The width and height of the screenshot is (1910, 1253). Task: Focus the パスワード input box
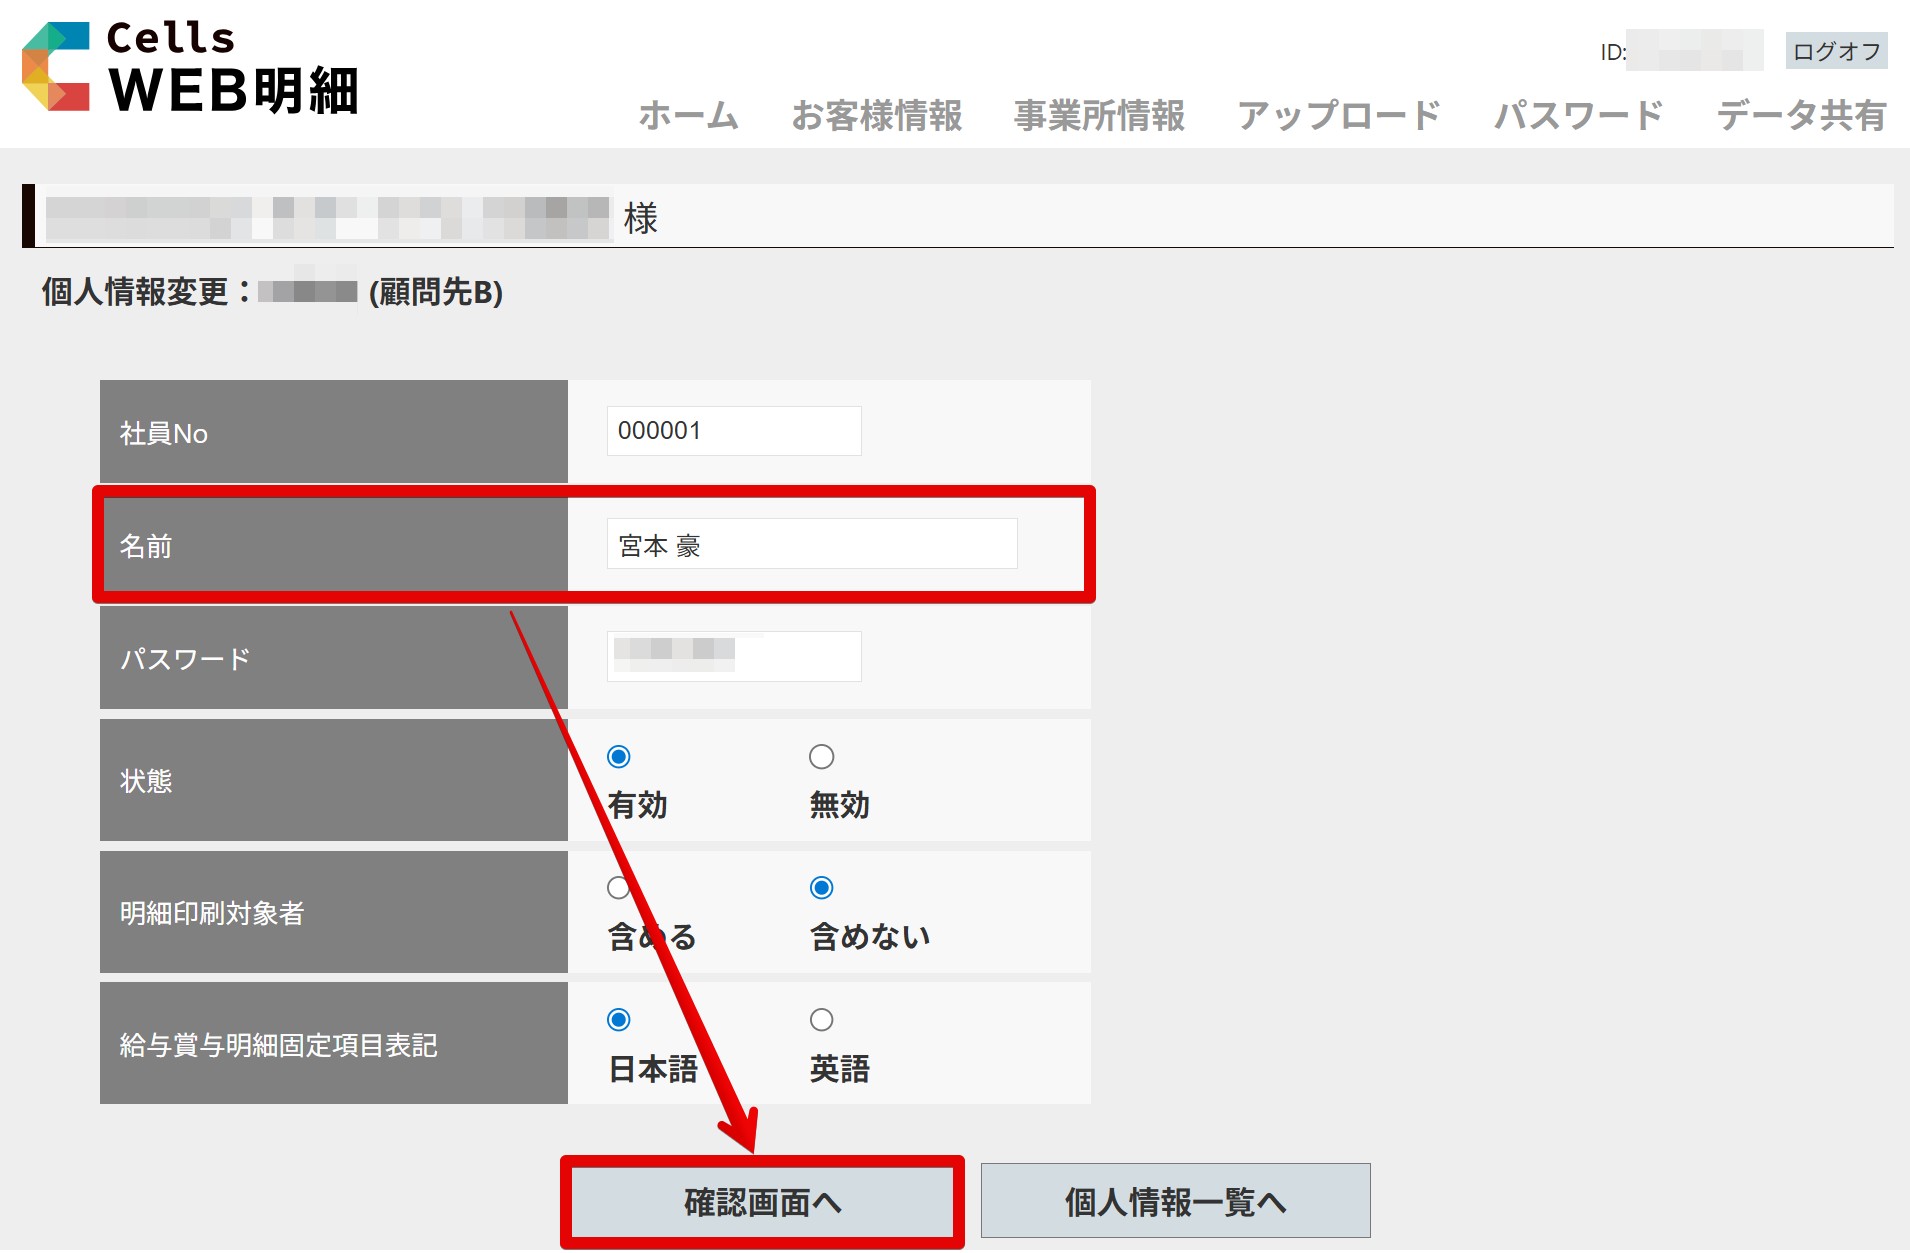click(733, 656)
